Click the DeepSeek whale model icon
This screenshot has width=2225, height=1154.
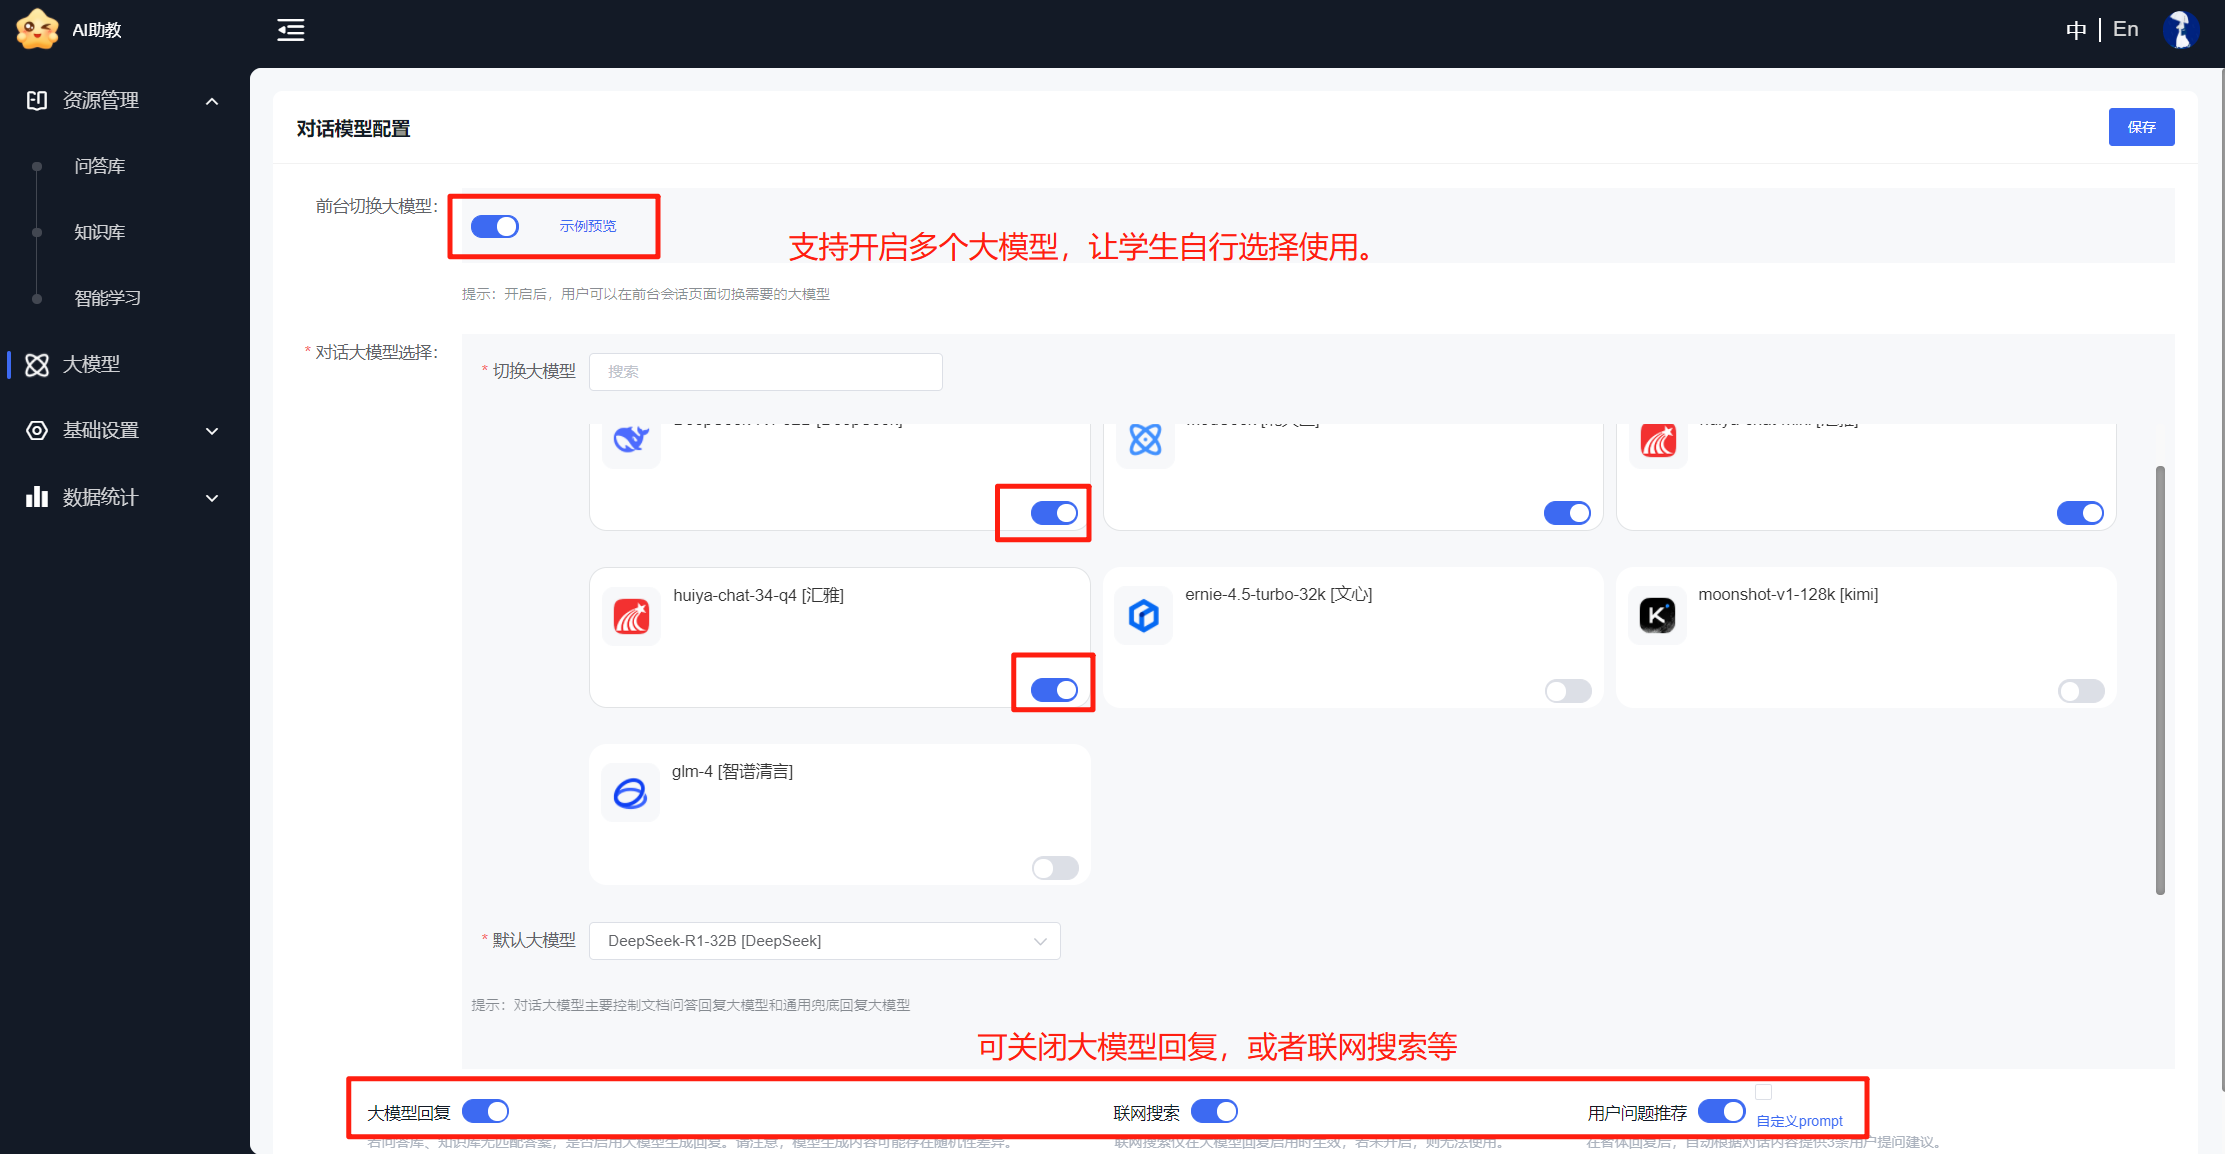pyautogui.click(x=631, y=438)
